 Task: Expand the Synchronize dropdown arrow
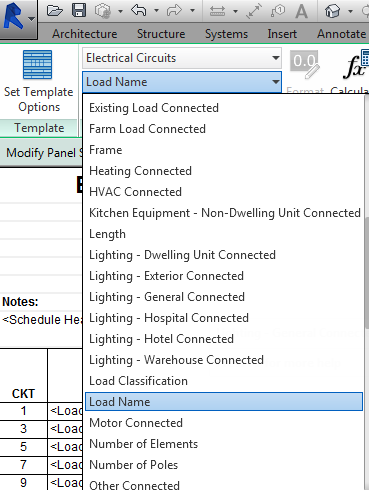(x=120, y=11)
